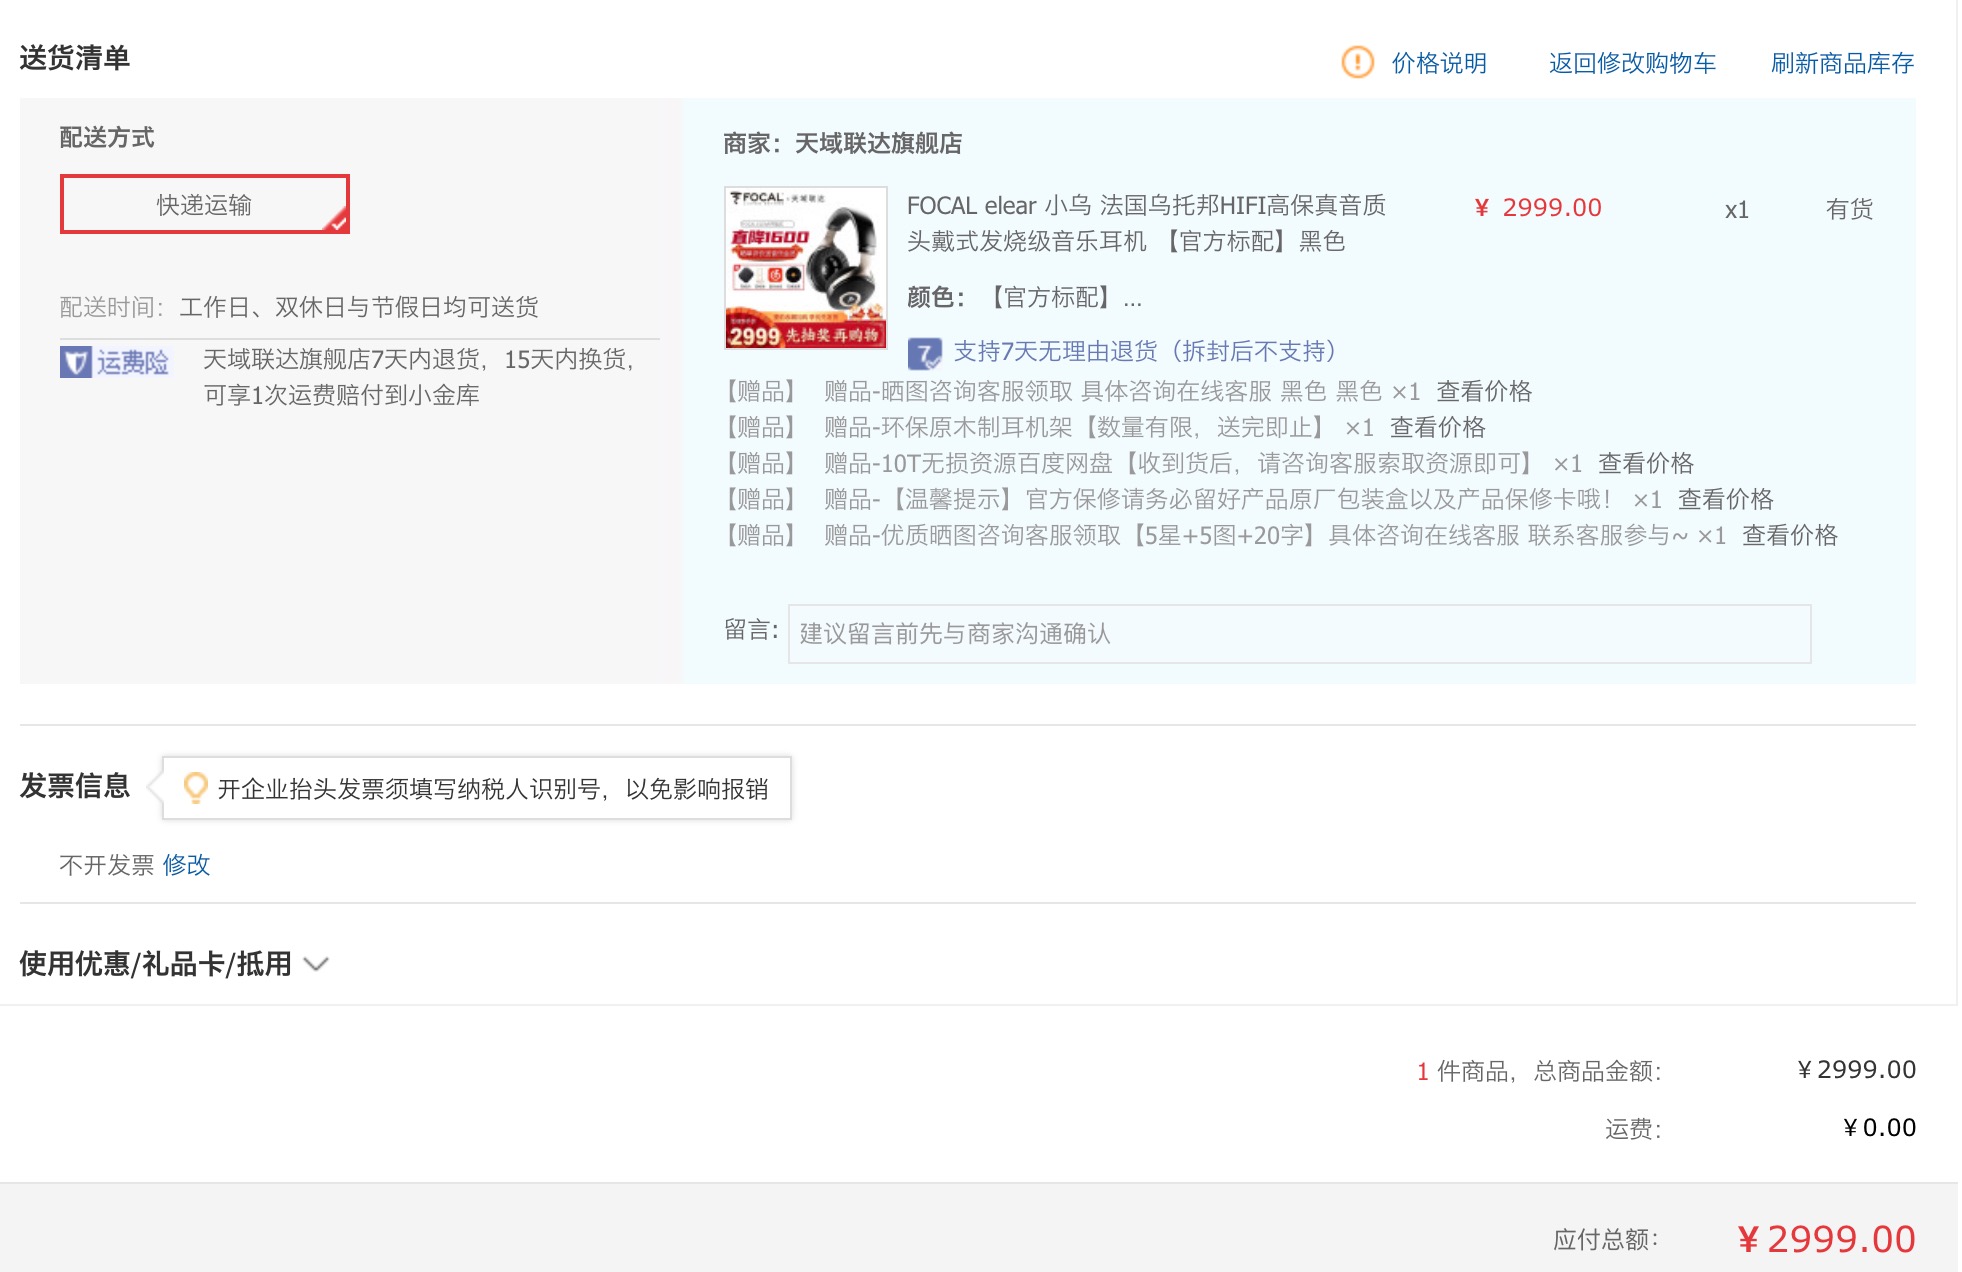
Task: Click the product quantity x1
Action: point(1736,210)
